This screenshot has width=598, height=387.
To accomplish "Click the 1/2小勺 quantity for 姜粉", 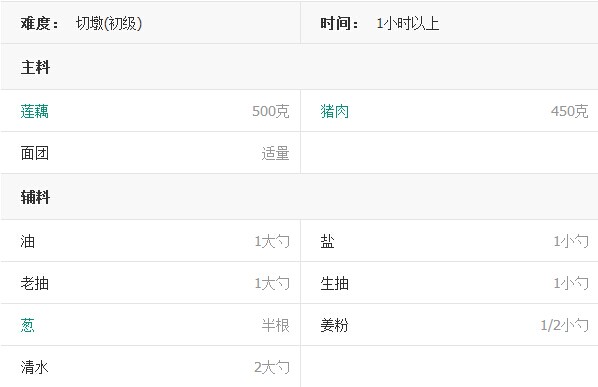I will [x=564, y=325].
